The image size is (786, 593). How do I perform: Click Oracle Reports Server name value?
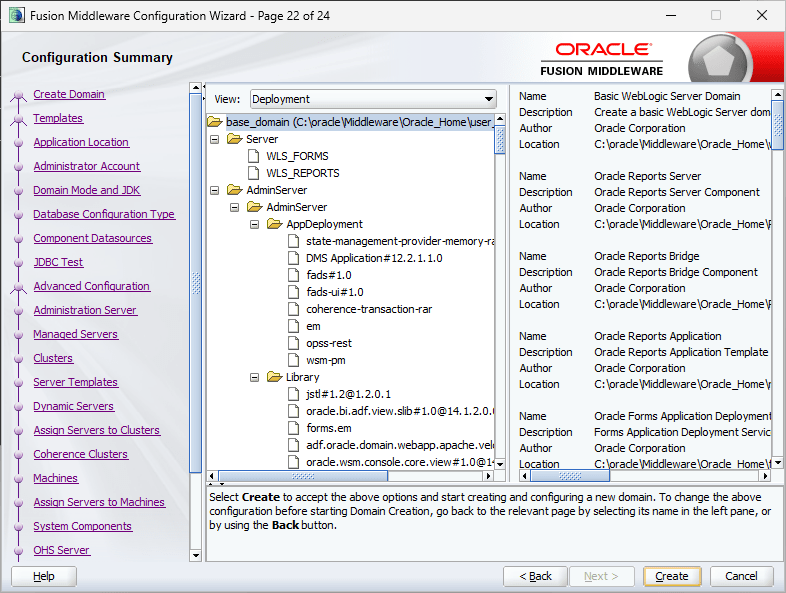tap(648, 176)
